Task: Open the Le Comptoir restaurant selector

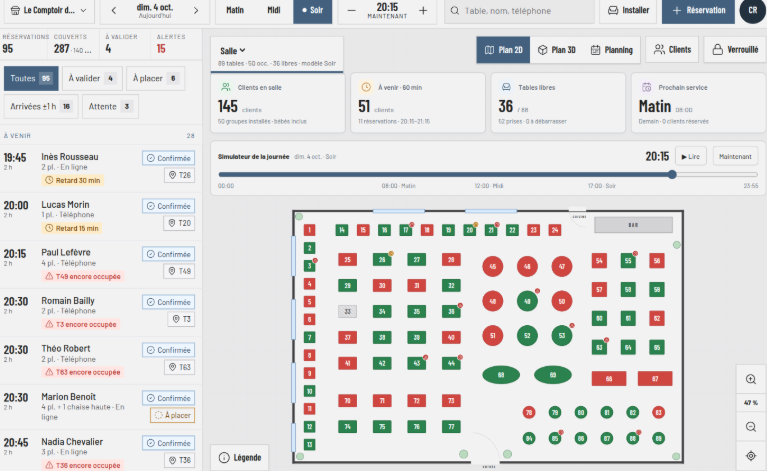Action: 49,10
